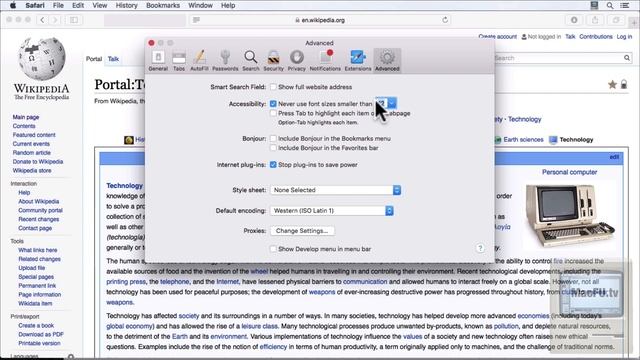
Task: Show all tabs button in Safari toolbar
Action: (616, 20)
